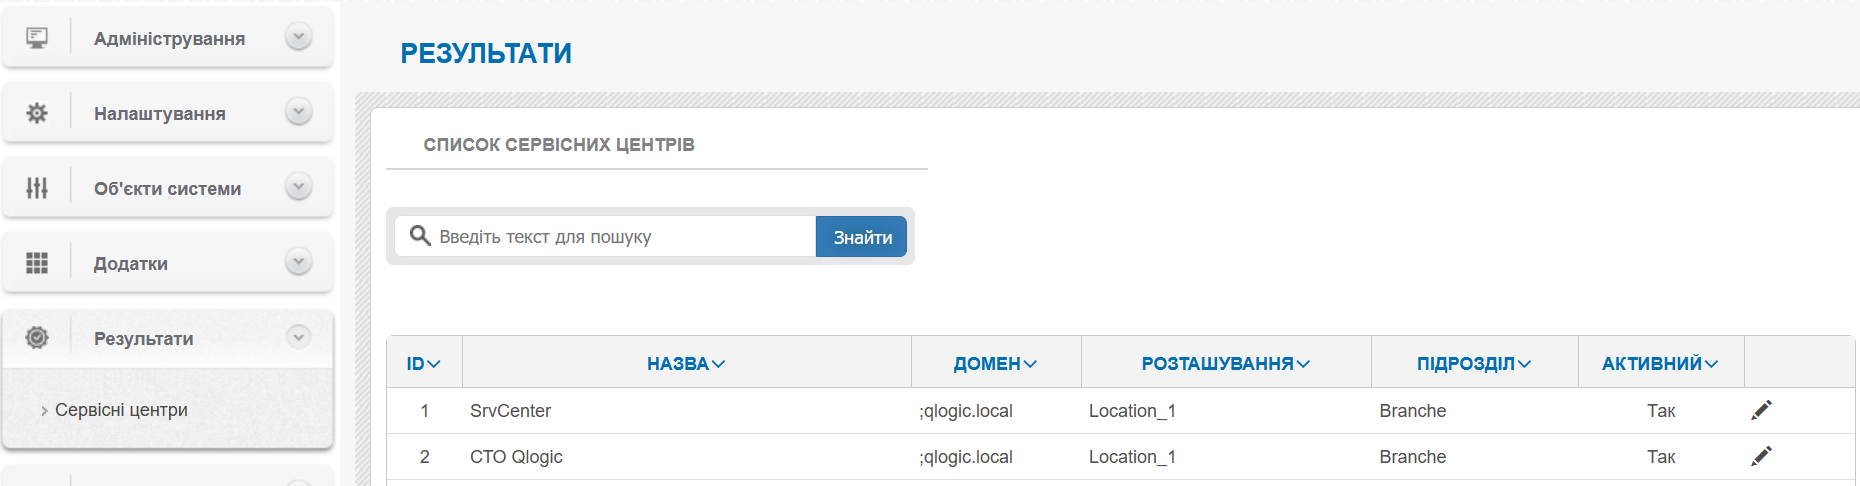The width and height of the screenshot is (1860, 486).
Task: Sort table by ID column
Action: pyautogui.click(x=423, y=364)
